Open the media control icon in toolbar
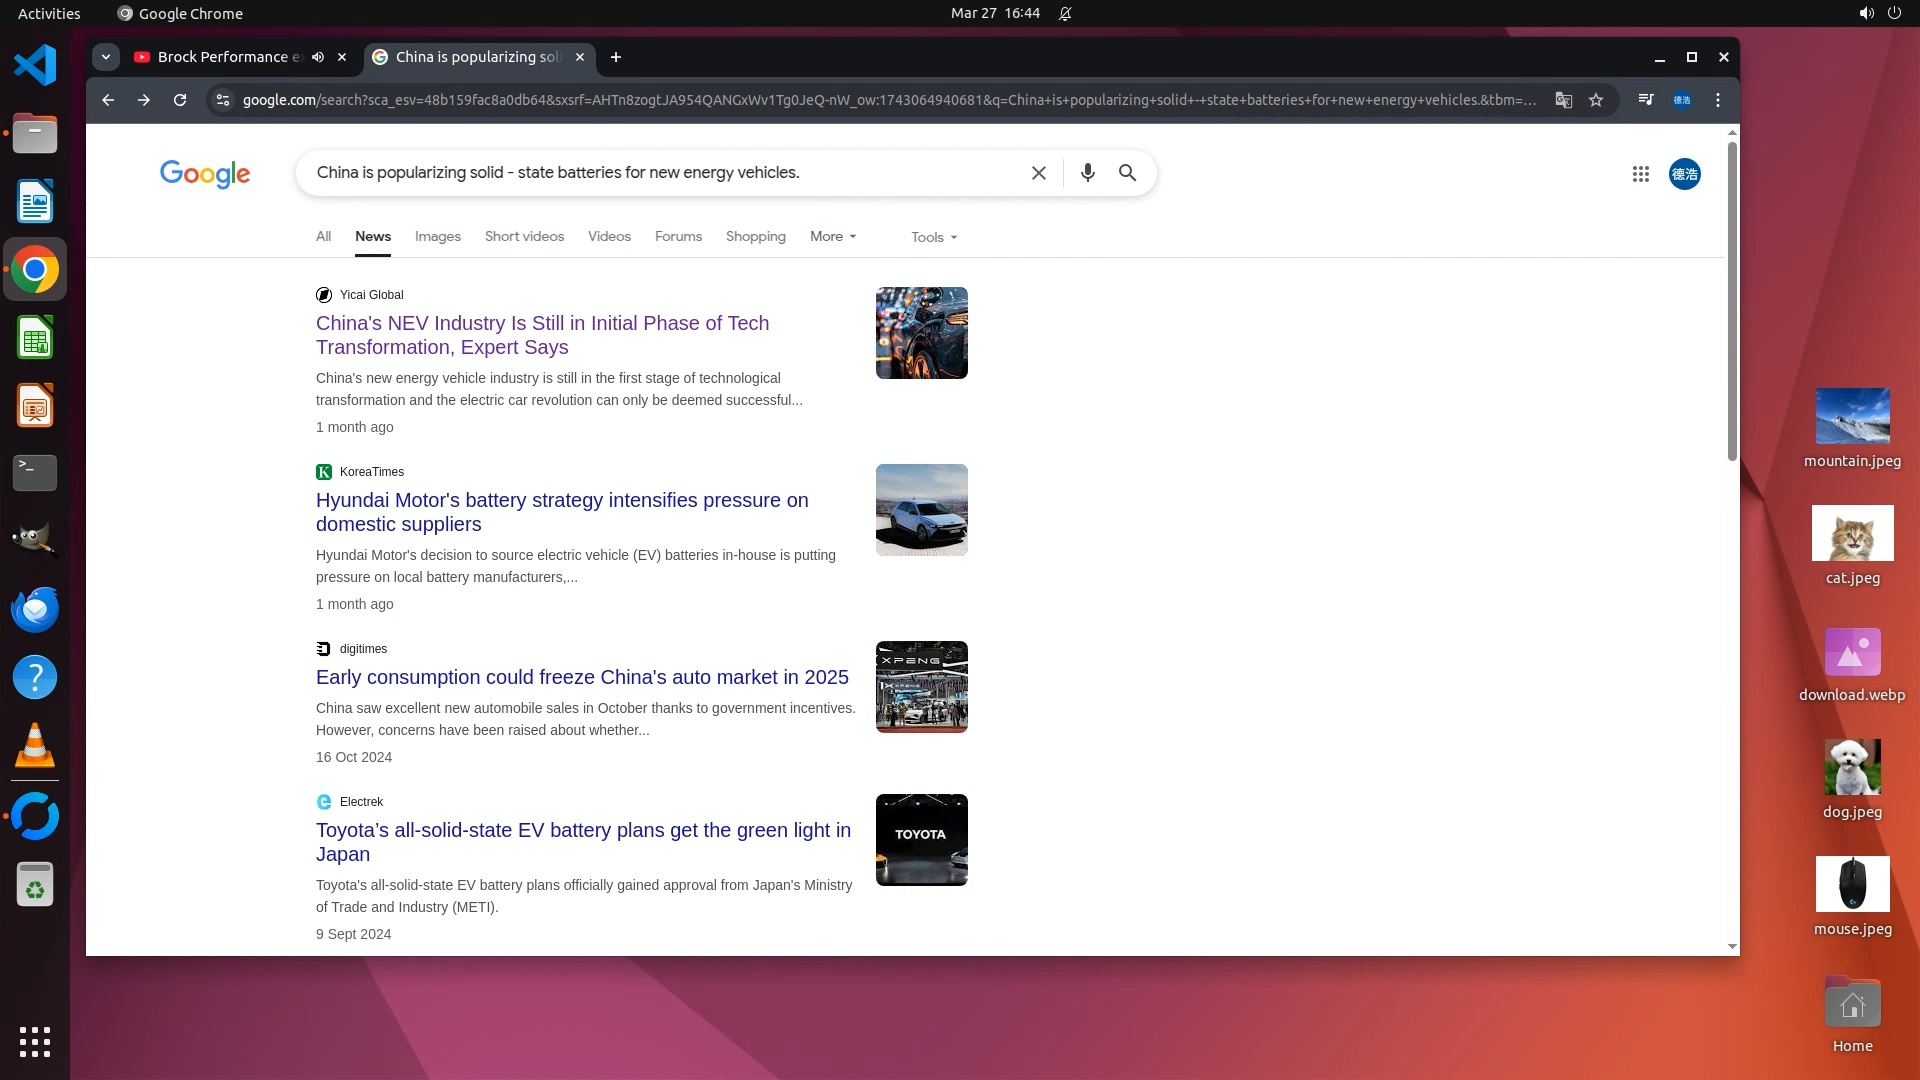This screenshot has width=1920, height=1080. tap(1645, 100)
